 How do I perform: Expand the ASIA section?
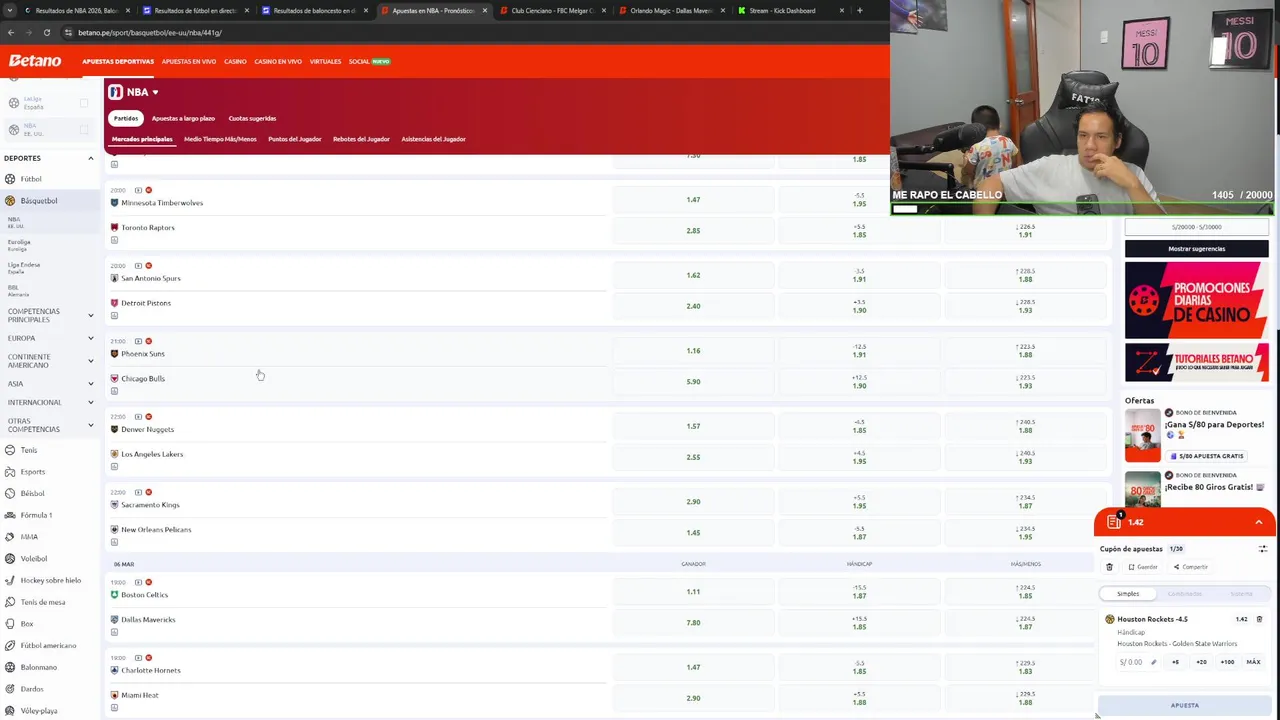click(x=90, y=384)
